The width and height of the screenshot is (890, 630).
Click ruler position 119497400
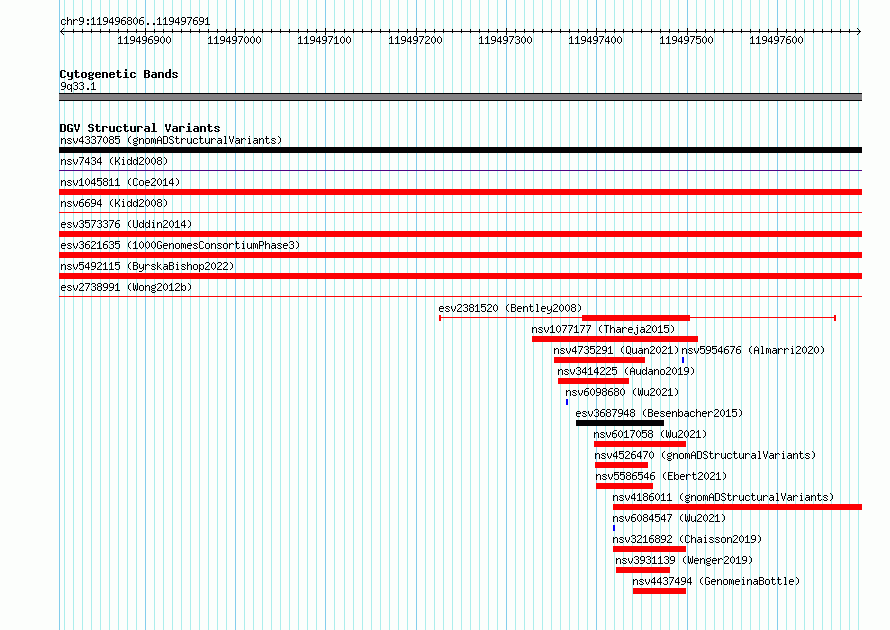tap(595, 40)
